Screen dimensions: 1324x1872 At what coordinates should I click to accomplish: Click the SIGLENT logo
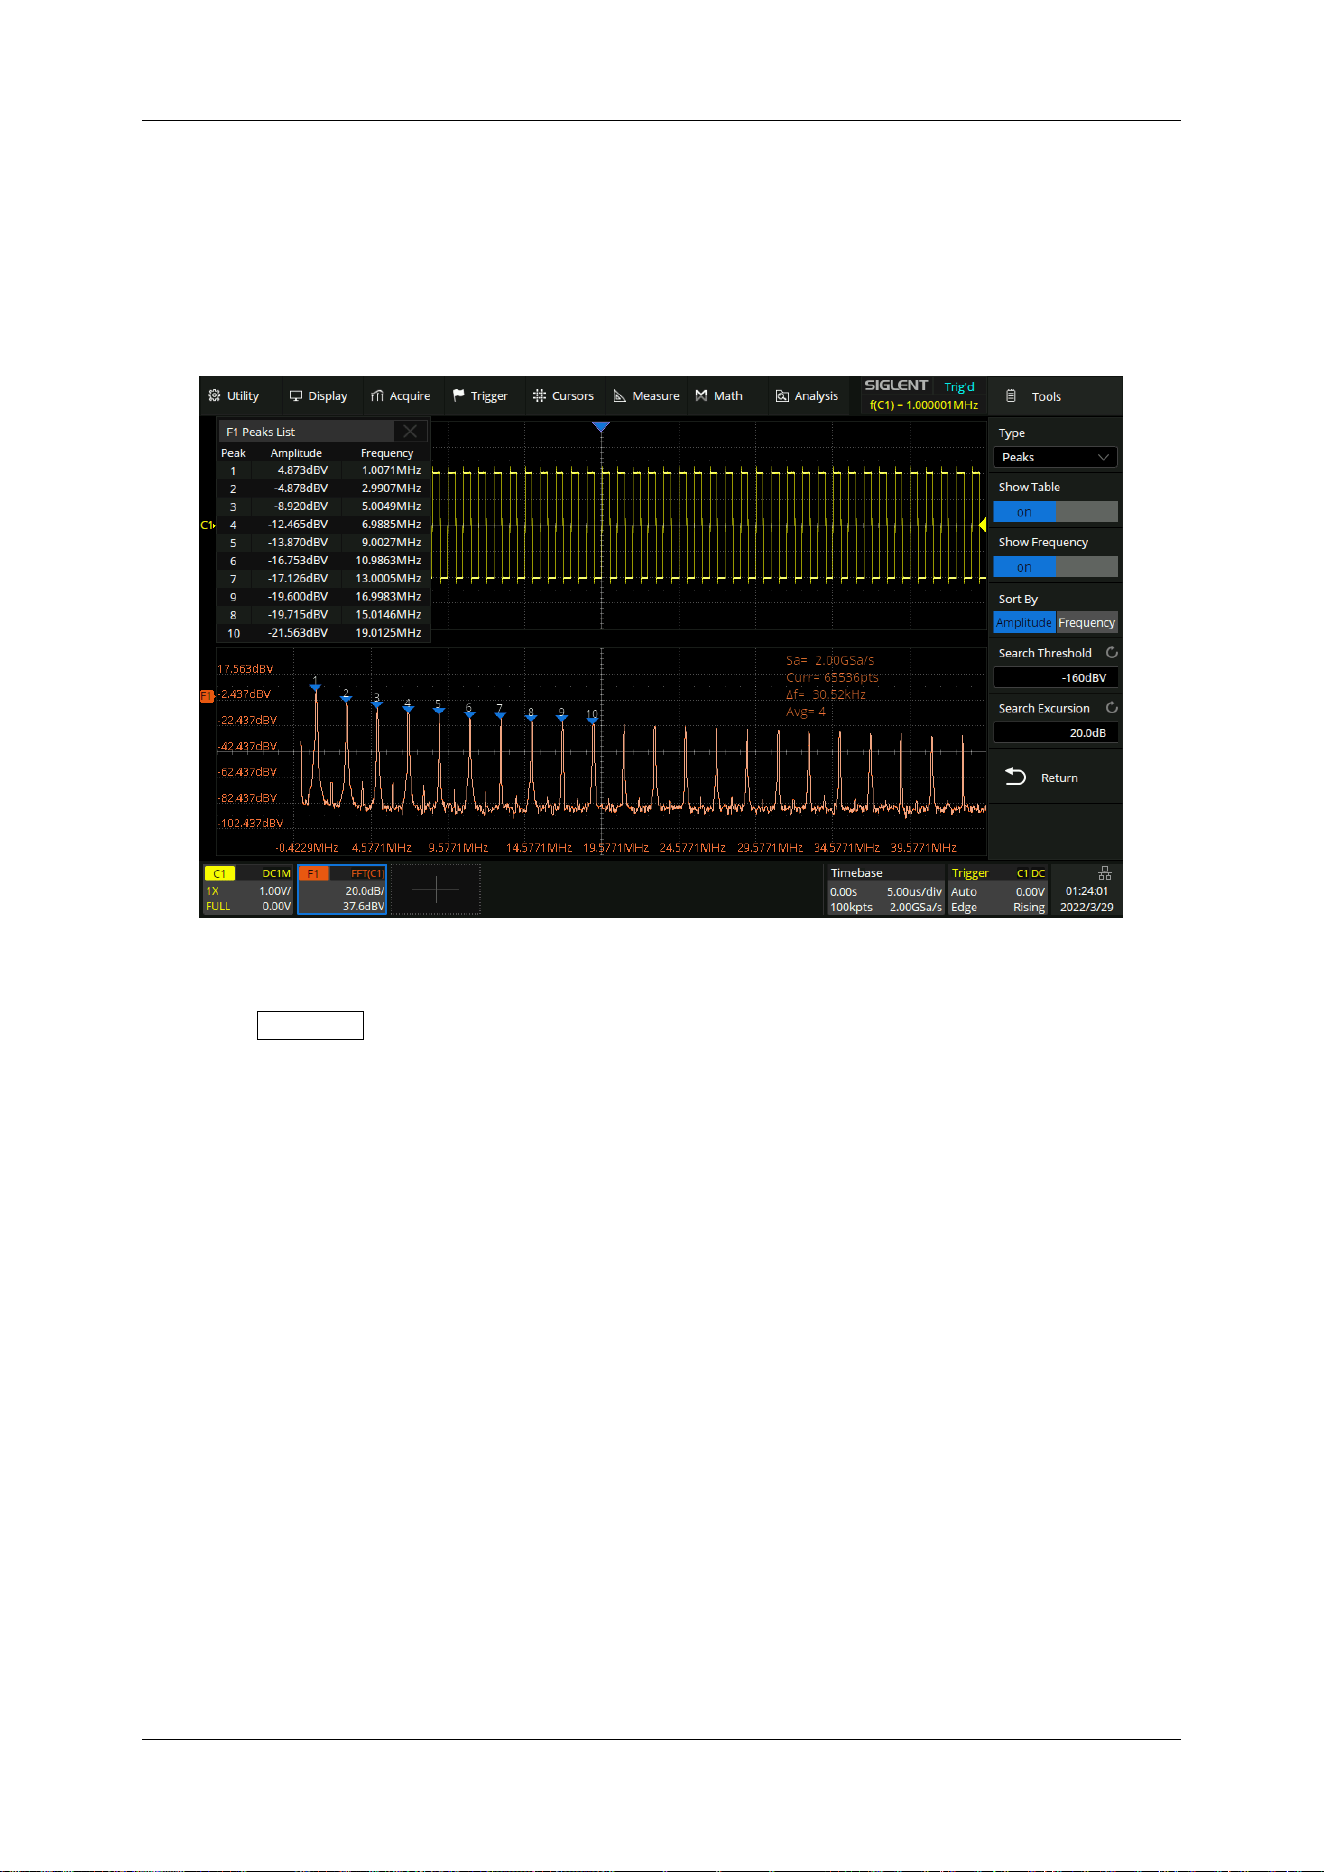(896, 385)
